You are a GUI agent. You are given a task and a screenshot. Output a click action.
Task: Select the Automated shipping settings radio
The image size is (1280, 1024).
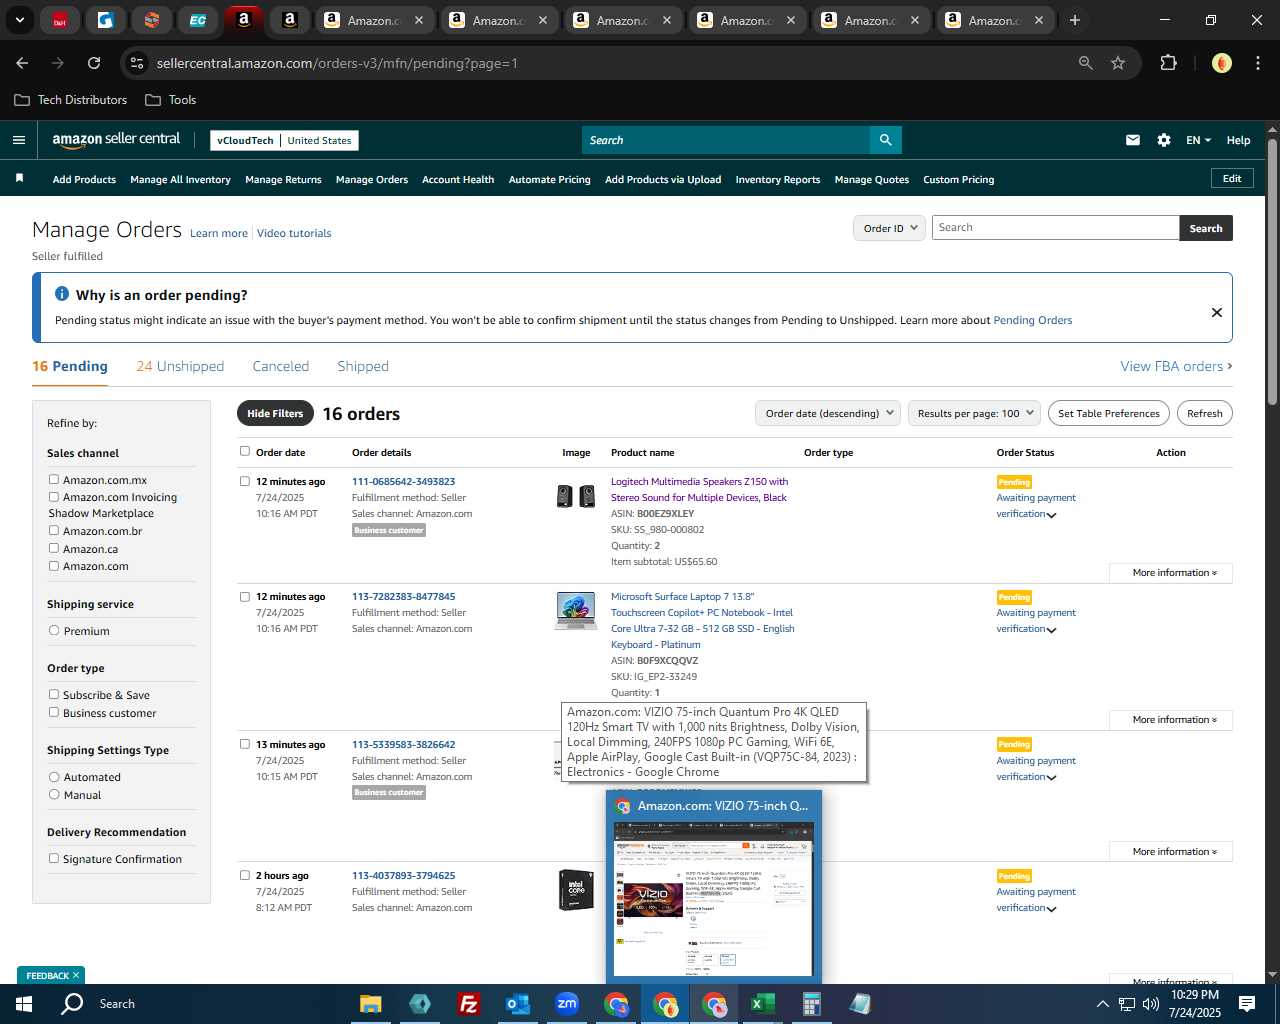coord(54,776)
